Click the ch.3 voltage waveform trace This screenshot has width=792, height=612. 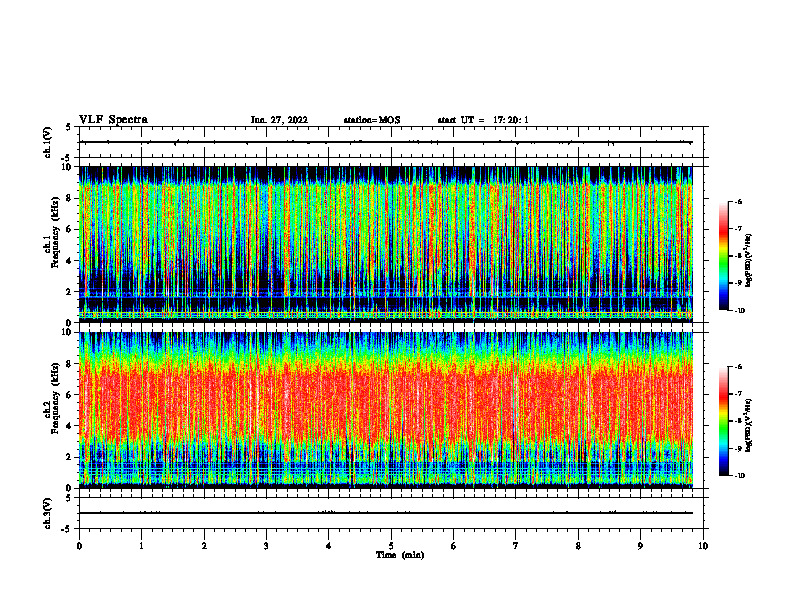coord(386,513)
